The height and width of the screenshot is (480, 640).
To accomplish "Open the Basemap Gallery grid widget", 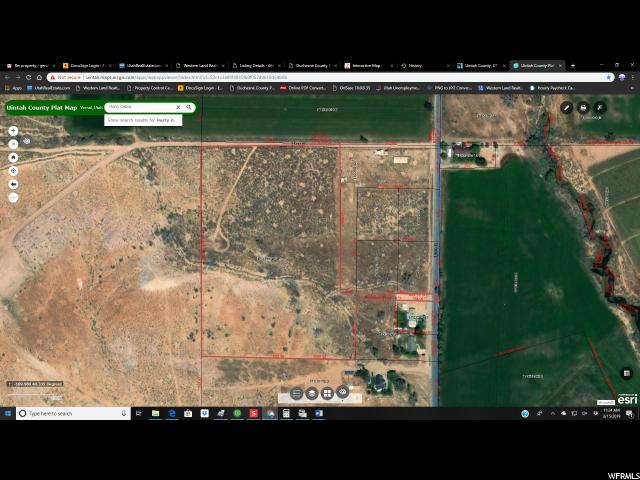I will [327, 393].
